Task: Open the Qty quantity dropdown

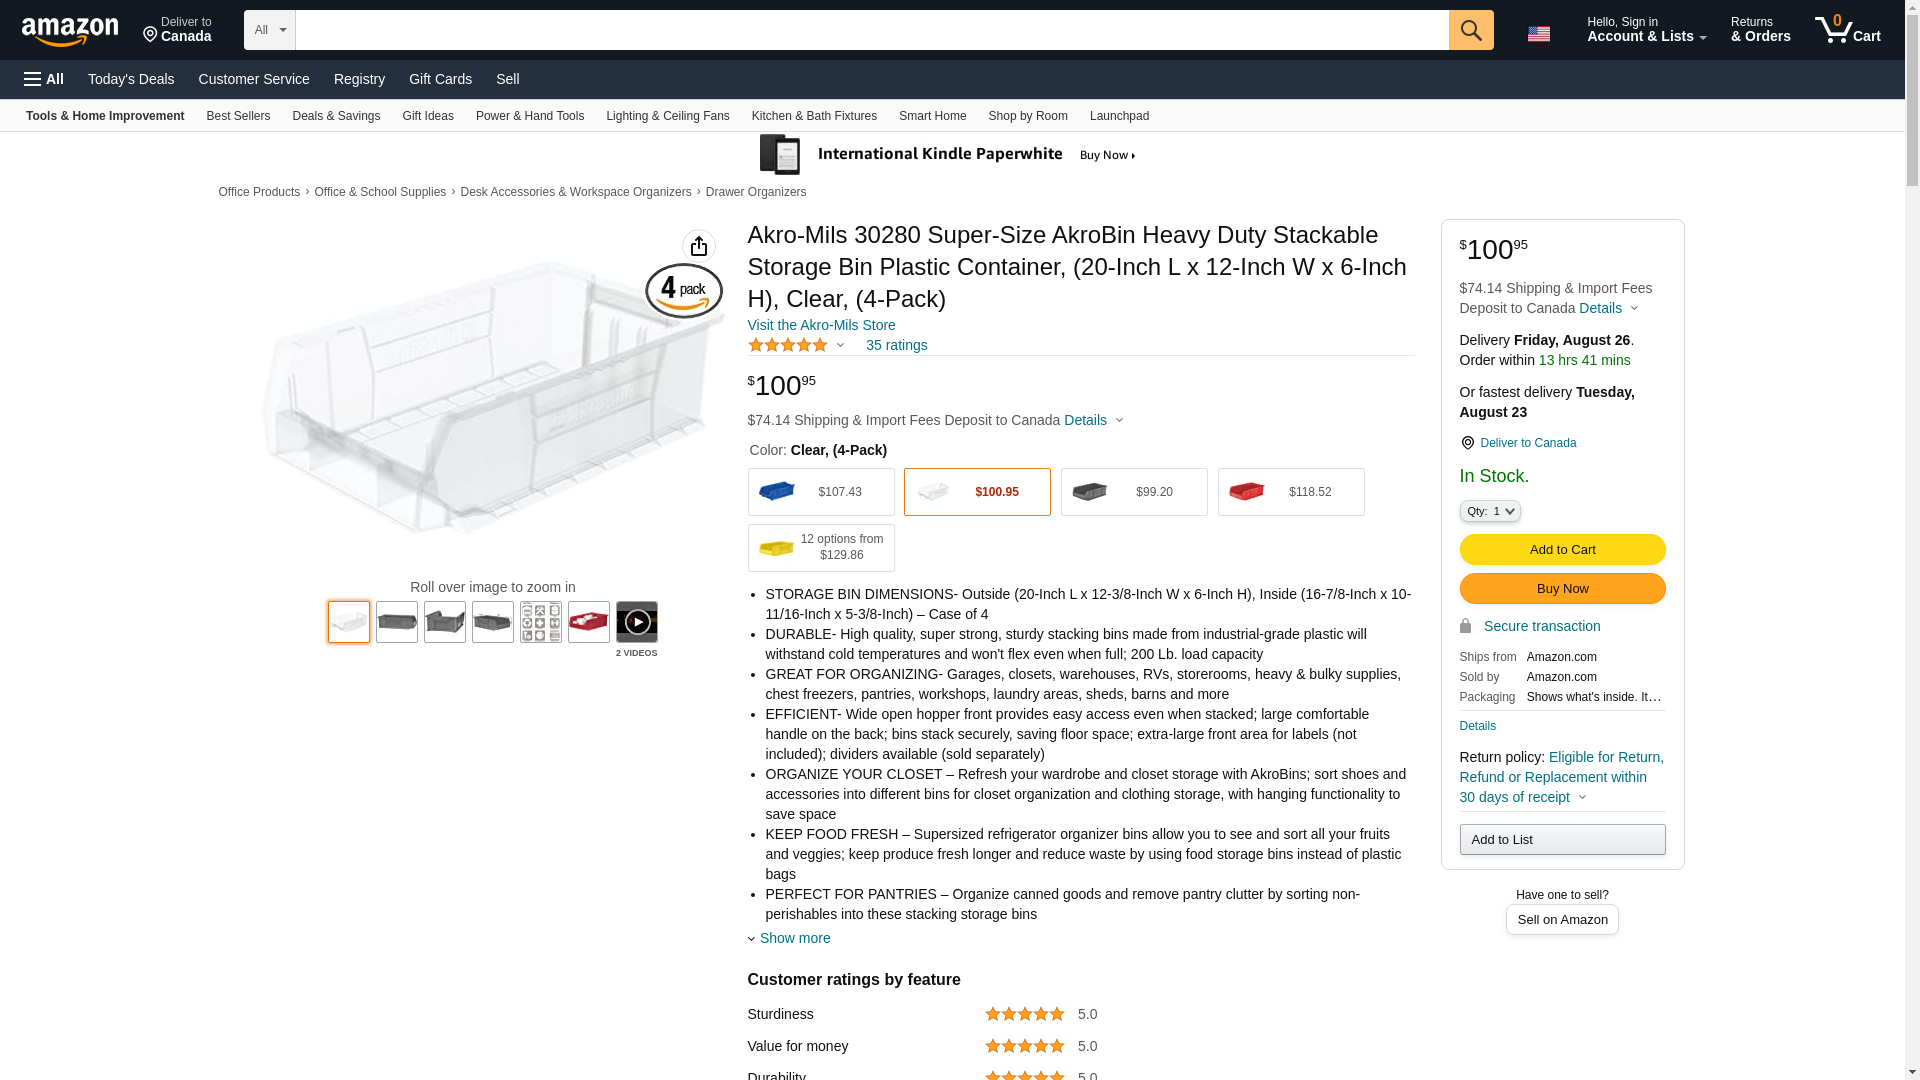Action: [1489, 511]
